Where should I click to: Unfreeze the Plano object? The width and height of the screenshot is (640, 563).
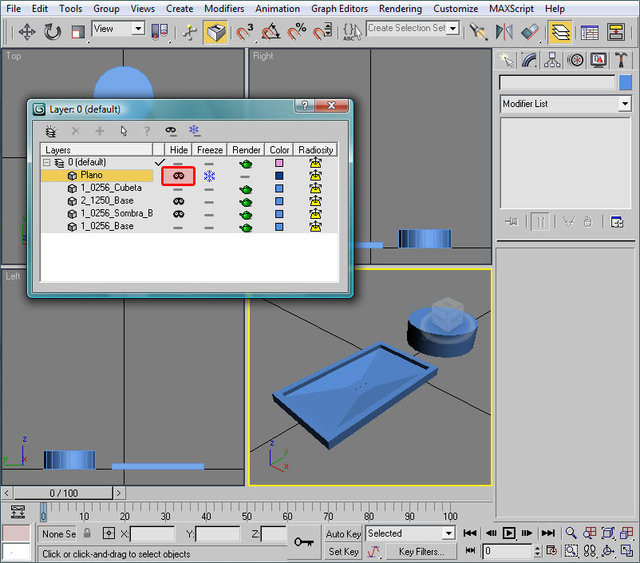click(x=209, y=175)
